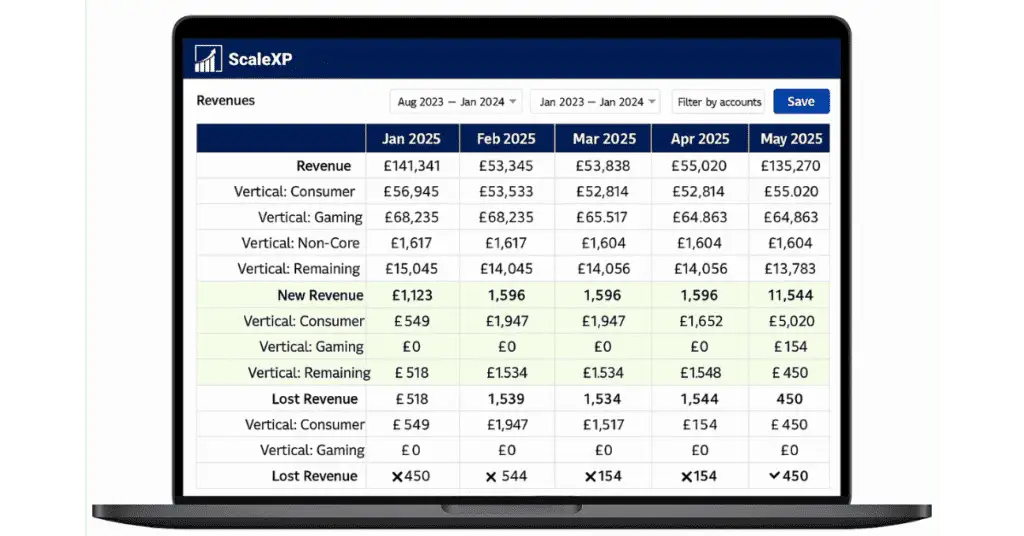The width and height of the screenshot is (1024, 536).
Task: Select the Mar 2025 column header
Action: 604,138
